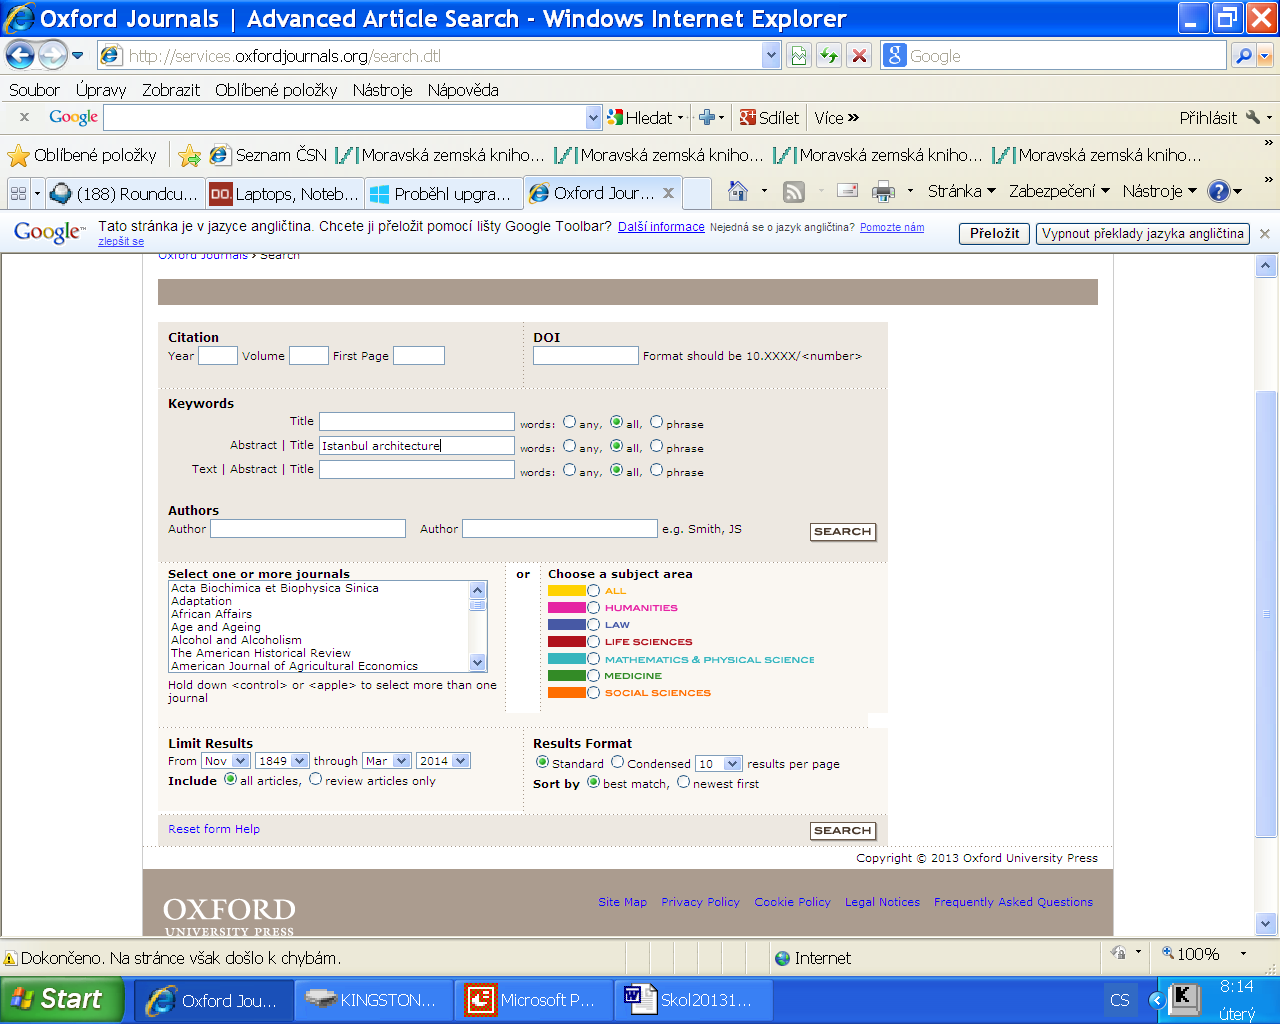Click the DOI input field

(x=585, y=356)
